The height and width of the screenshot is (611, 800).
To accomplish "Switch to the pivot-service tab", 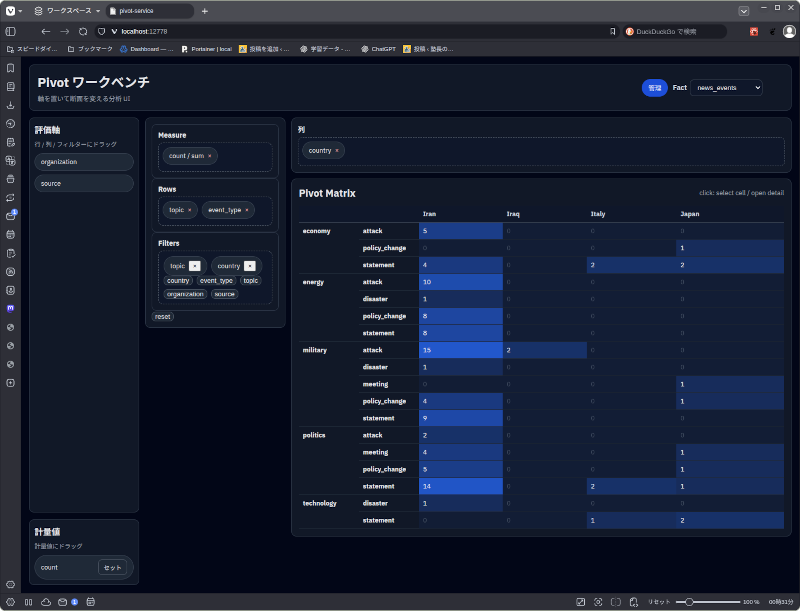I will pos(150,10).
